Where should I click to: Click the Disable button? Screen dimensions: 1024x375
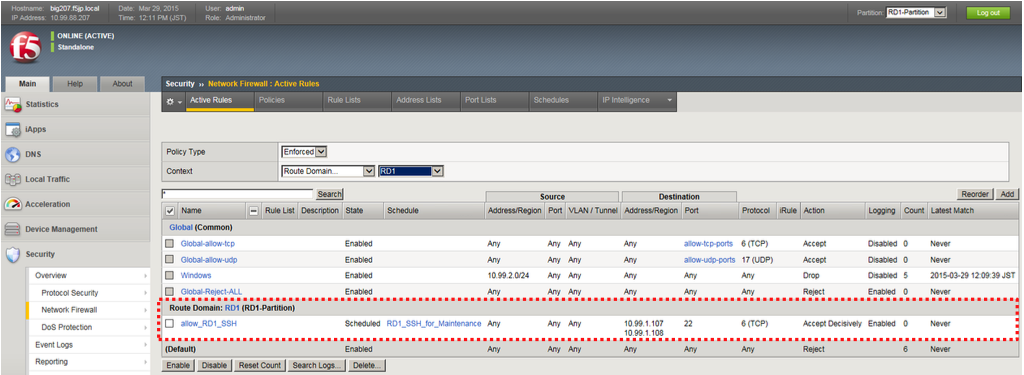[214, 365]
